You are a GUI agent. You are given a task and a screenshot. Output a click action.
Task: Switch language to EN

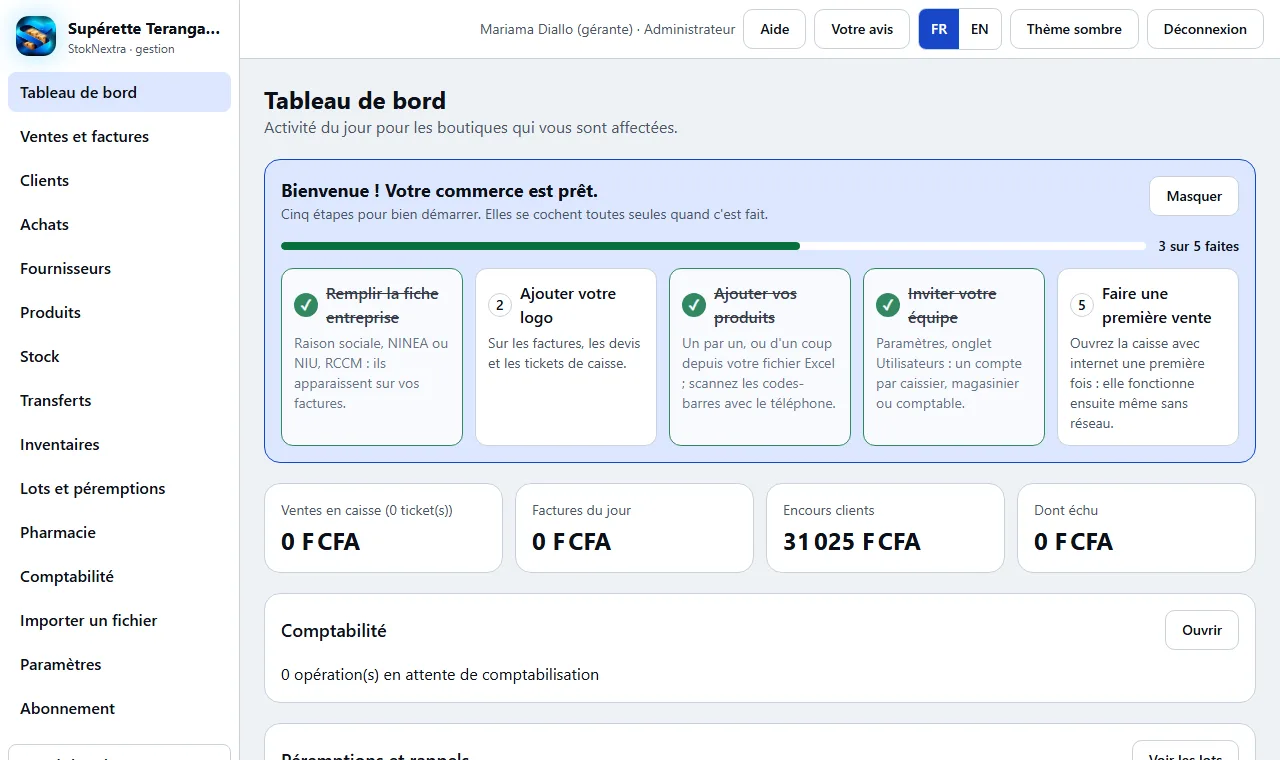[x=980, y=29]
